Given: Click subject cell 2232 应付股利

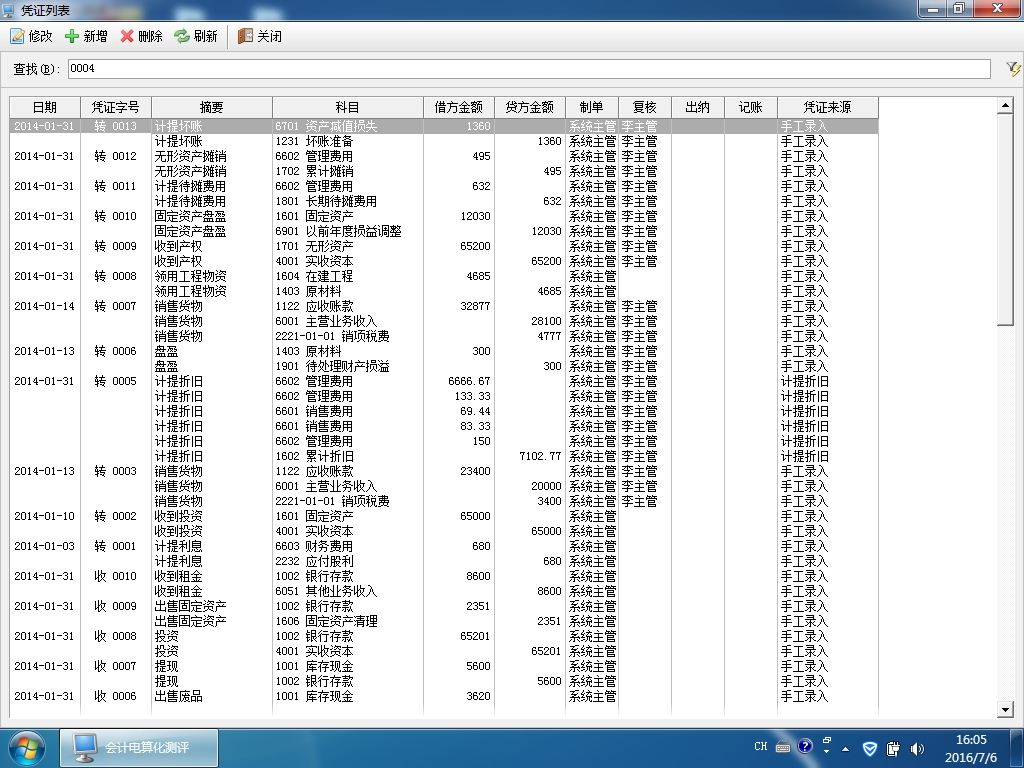Looking at the screenshot, I should click(x=314, y=562).
